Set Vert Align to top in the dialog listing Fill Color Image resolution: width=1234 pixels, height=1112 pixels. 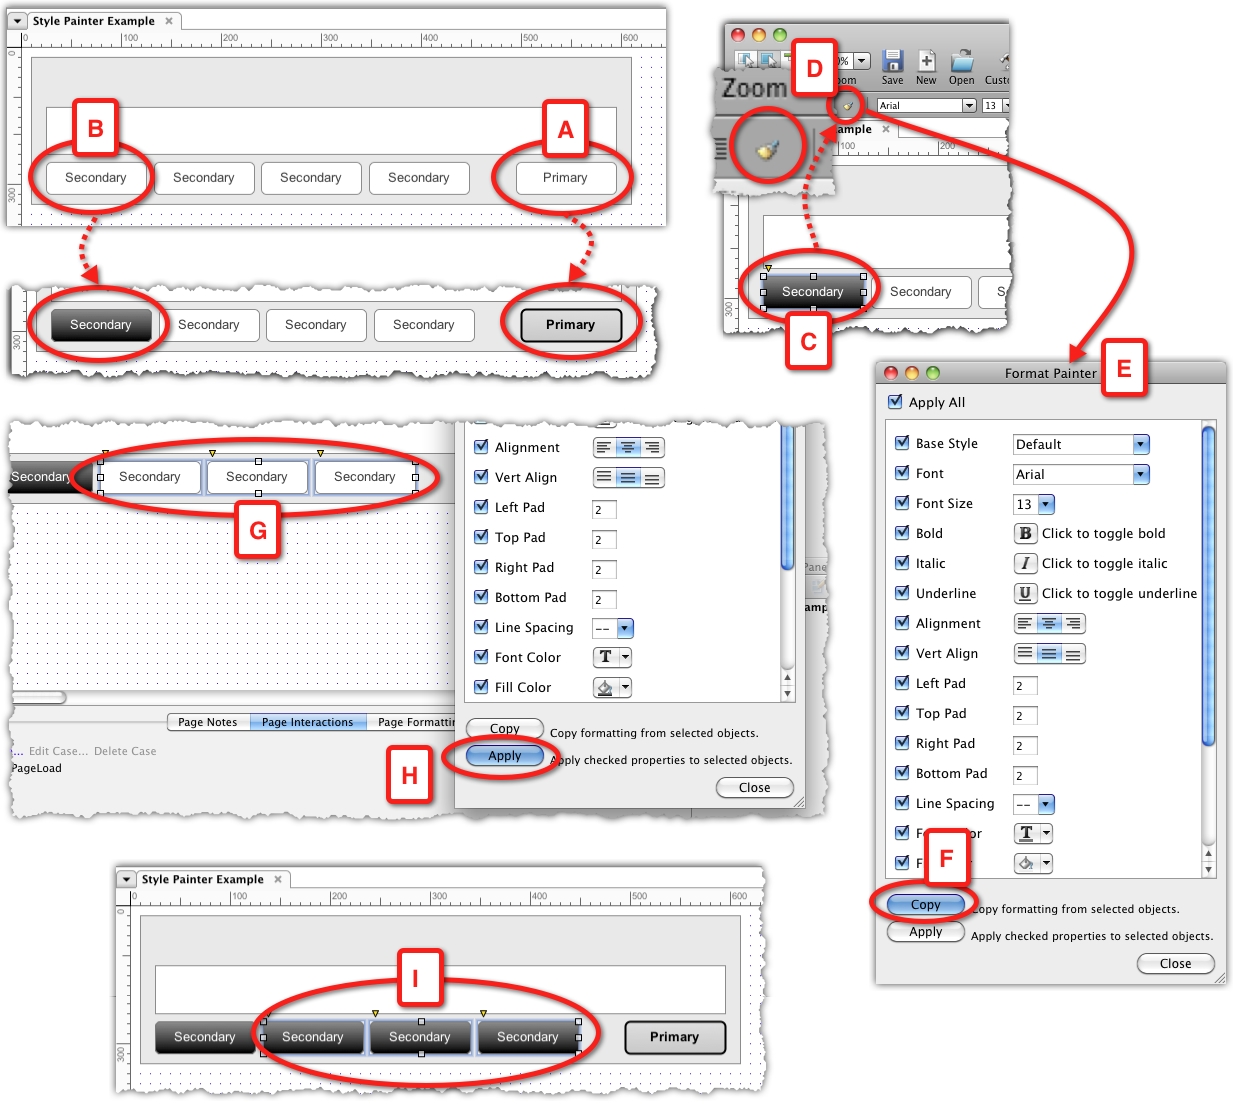pyautogui.click(x=604, y=477)
